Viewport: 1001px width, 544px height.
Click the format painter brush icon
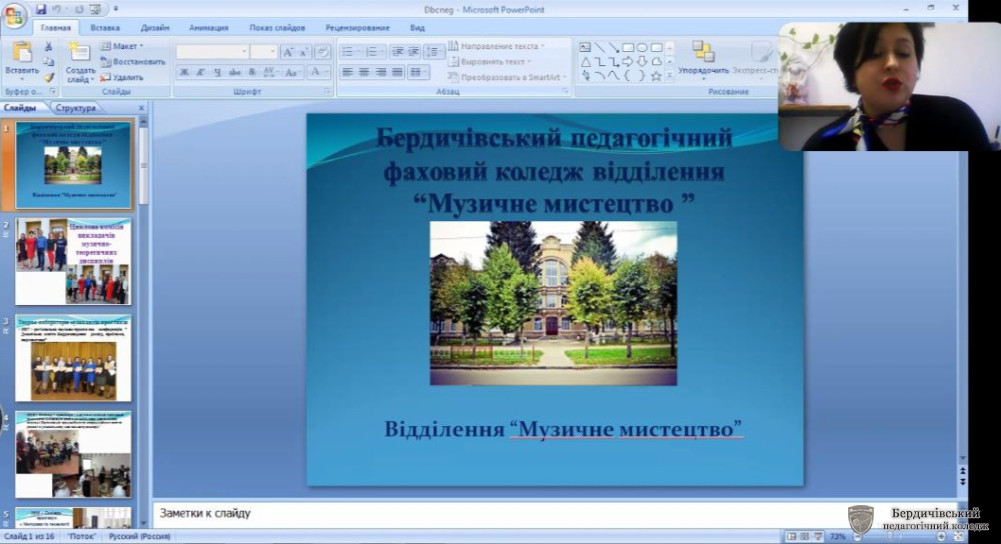(48, 77)
